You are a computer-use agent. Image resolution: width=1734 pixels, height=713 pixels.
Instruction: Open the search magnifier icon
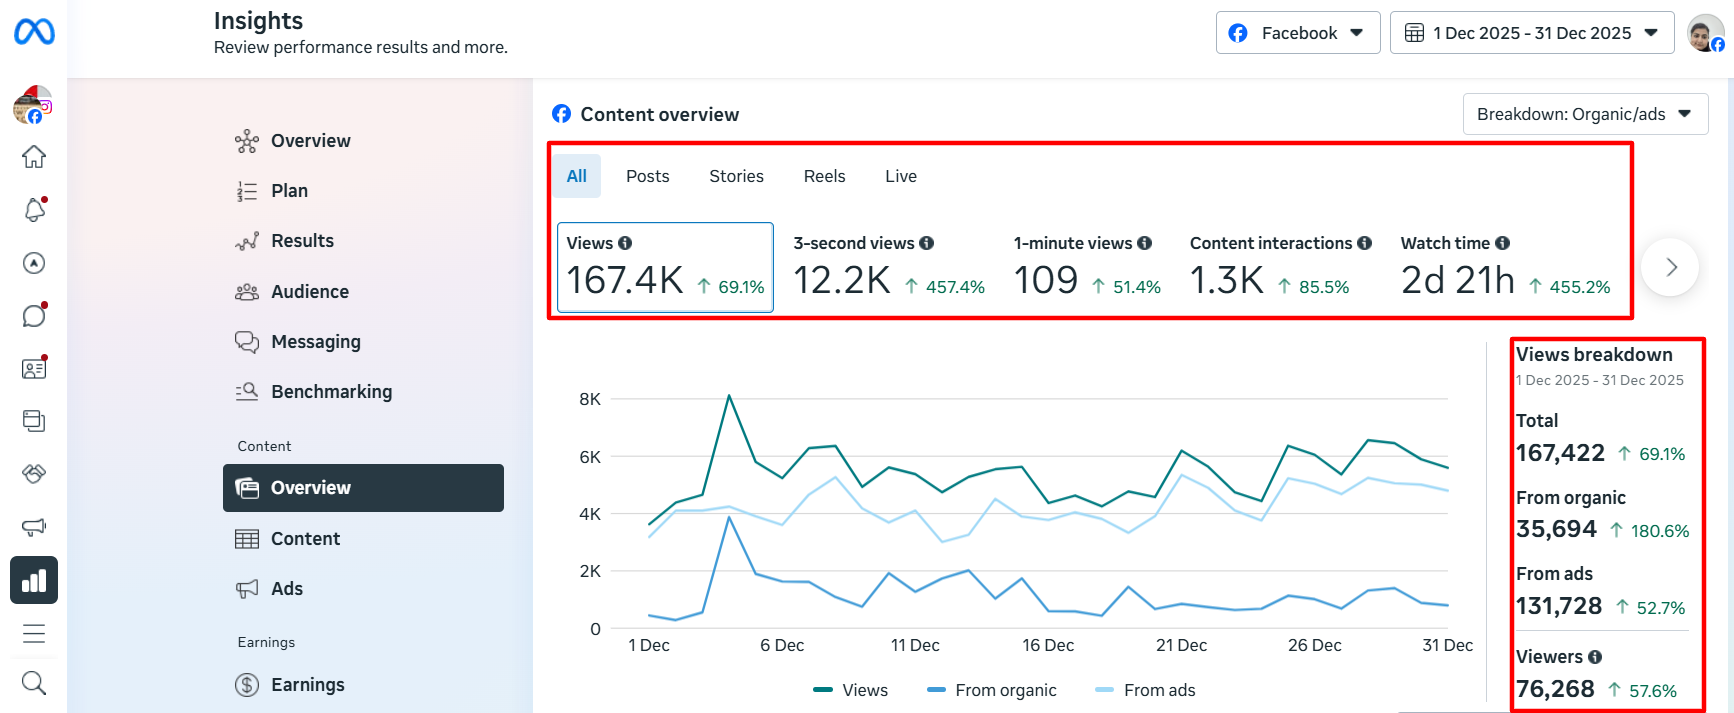34,683
